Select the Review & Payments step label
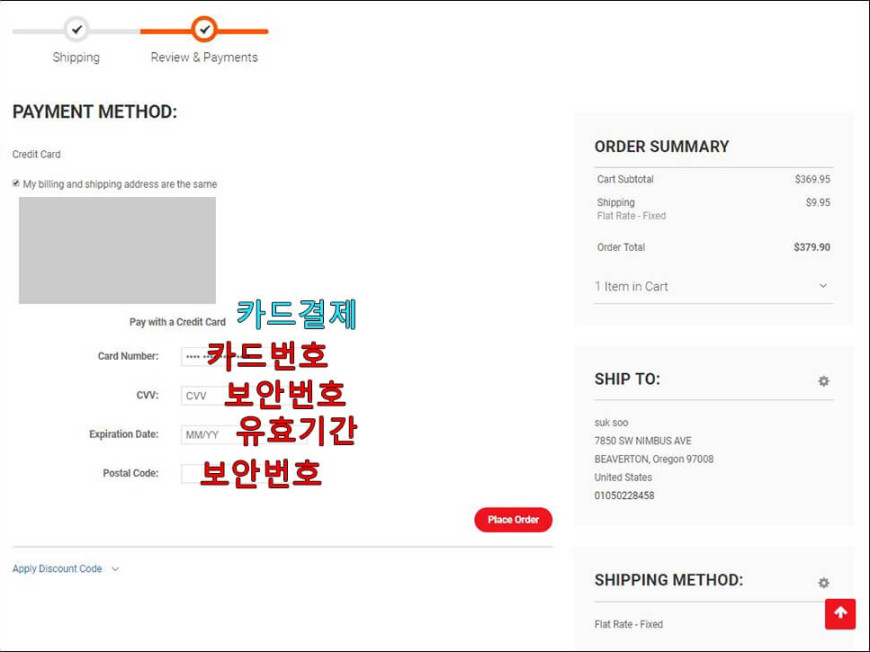870x652 pixels. click(204, 57)
